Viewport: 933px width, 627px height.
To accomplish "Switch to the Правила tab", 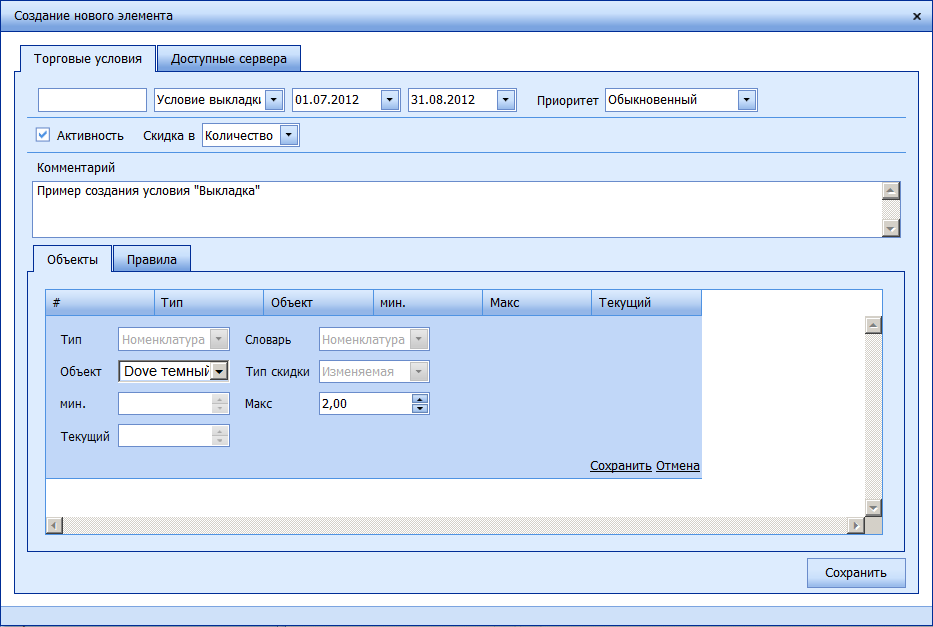I will pyautogui.click(x=152, y=260).
